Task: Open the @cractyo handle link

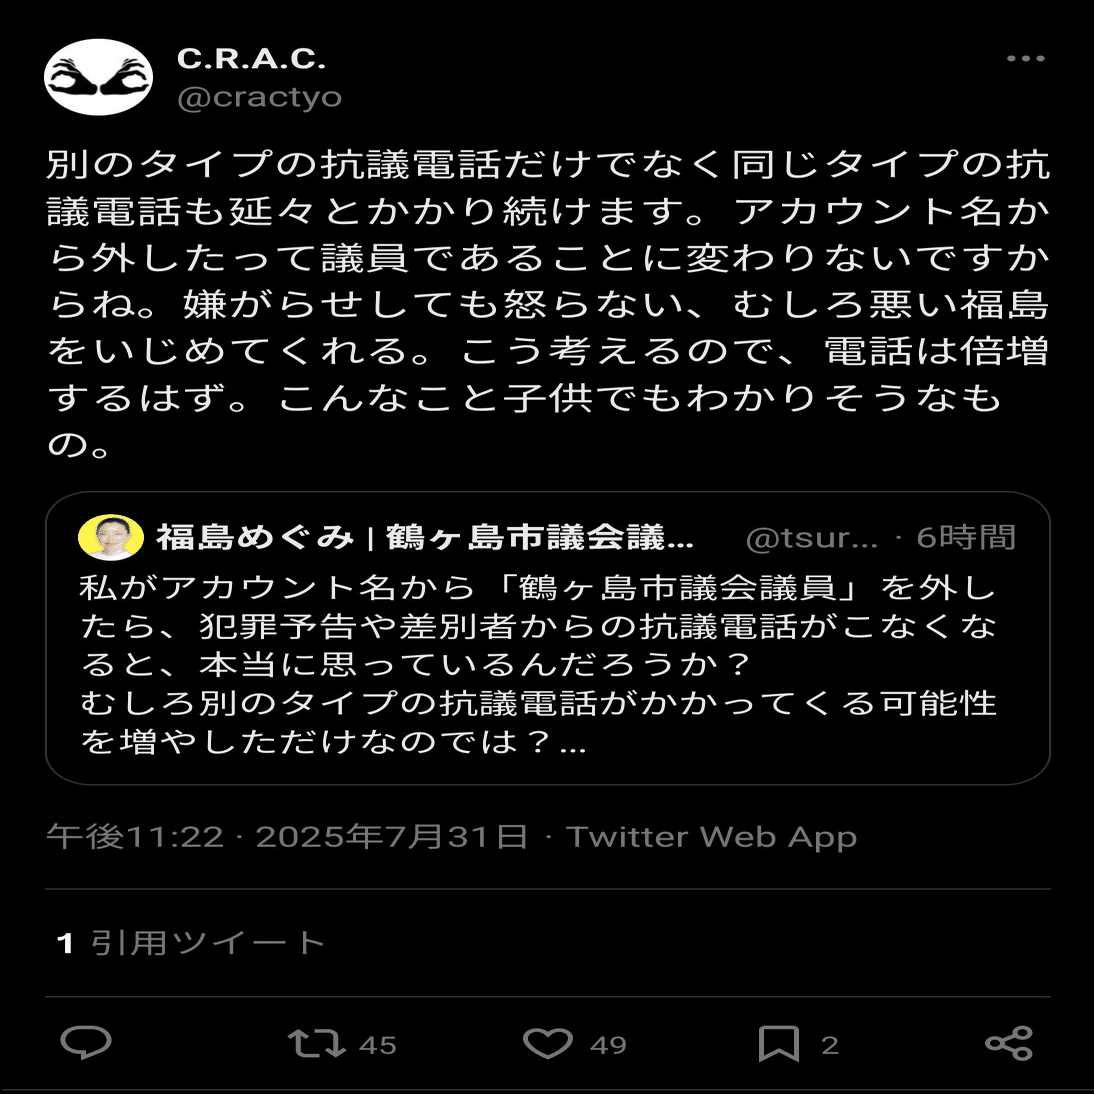Action: coord(260,98)
